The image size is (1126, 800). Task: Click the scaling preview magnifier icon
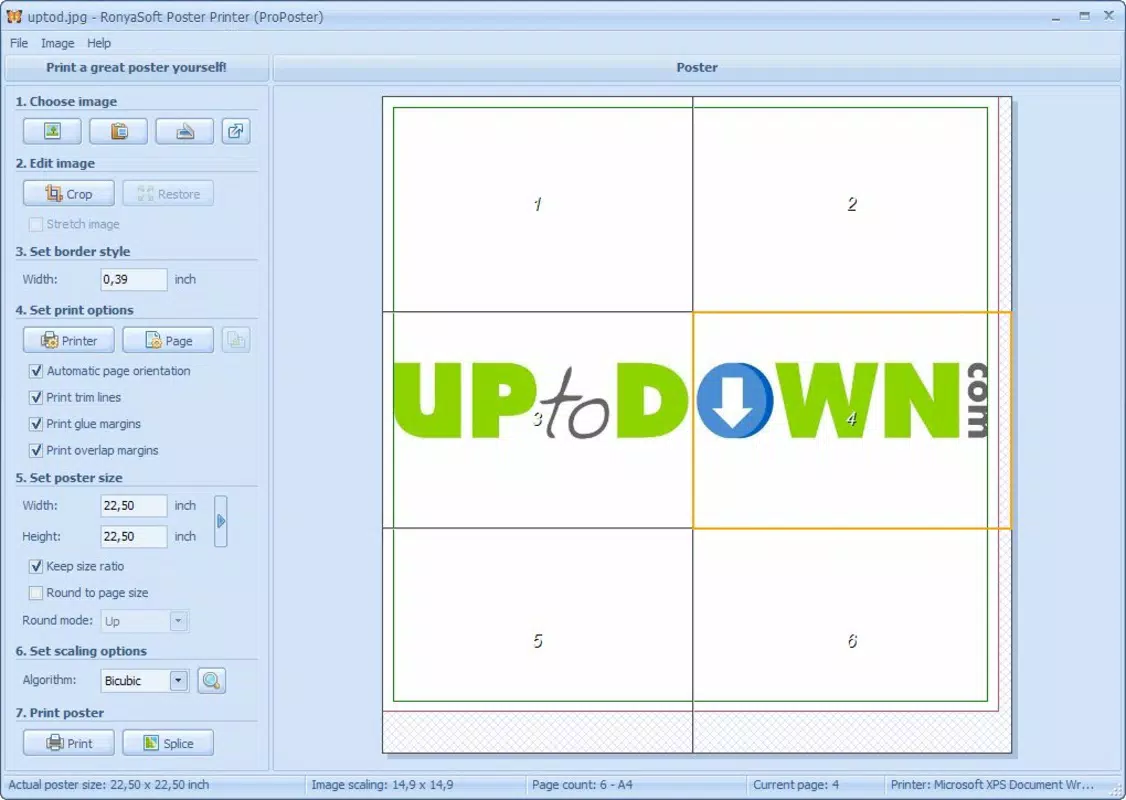[212, 680]
